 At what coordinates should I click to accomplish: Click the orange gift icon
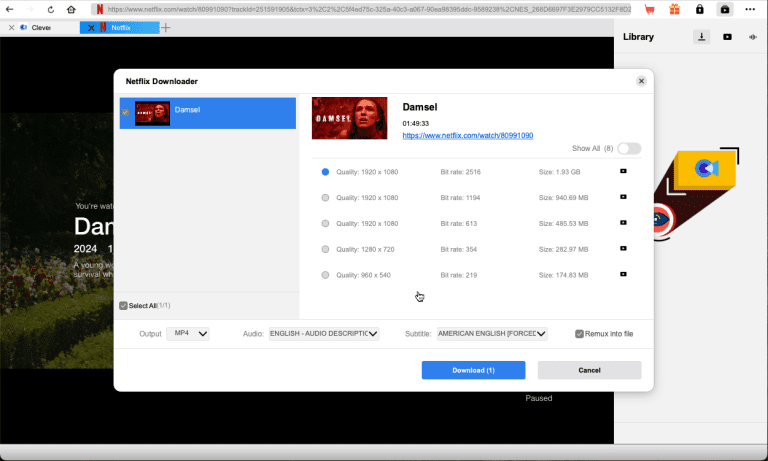tap(675, 9)
